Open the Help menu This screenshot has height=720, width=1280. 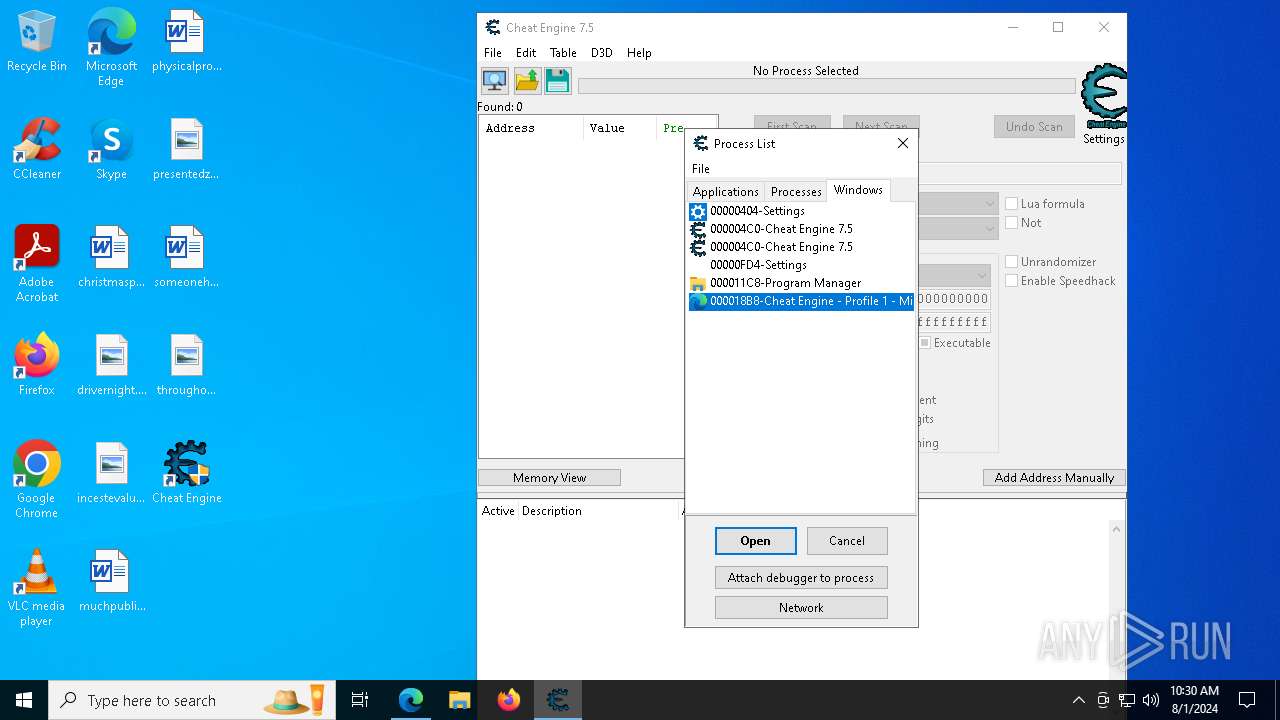click(639, 53)
